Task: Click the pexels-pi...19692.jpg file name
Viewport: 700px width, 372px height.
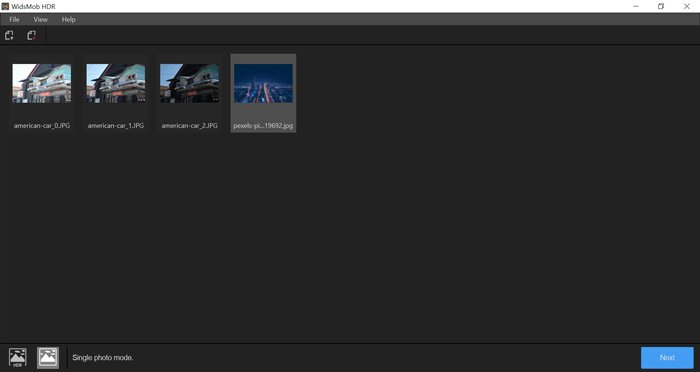Action: pos(263,125)
